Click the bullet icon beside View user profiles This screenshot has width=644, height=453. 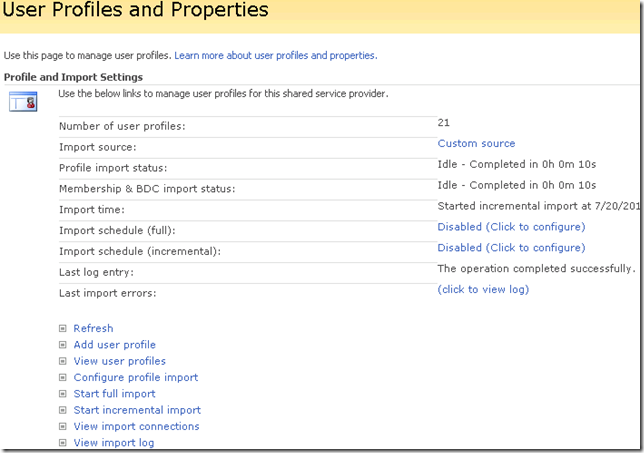click(x=62, y=361)
